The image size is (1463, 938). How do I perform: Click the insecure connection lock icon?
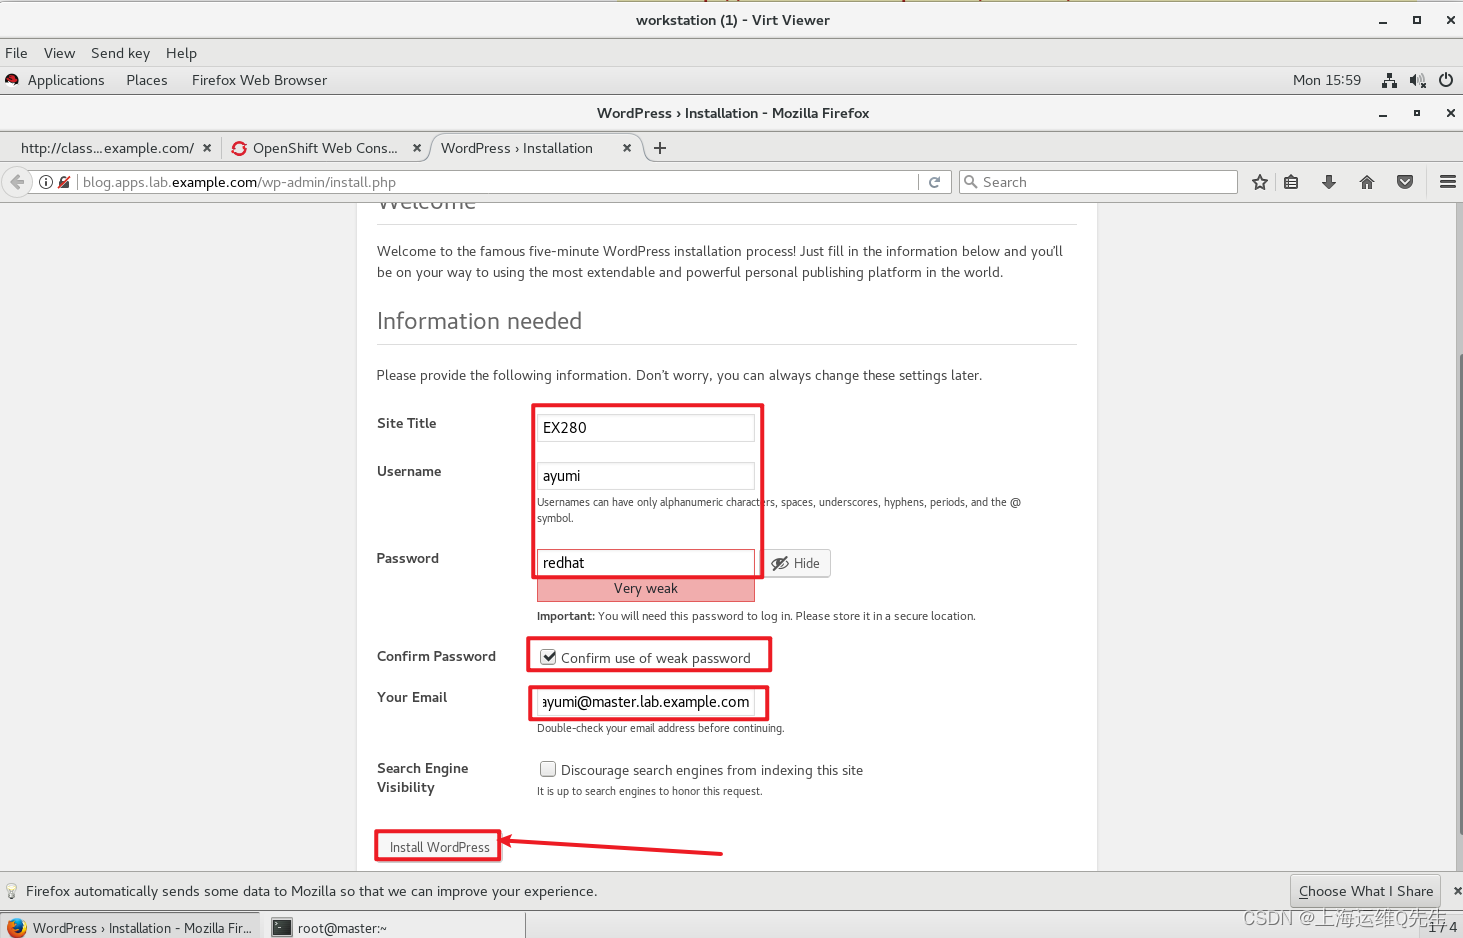click(x=64, y=182)
